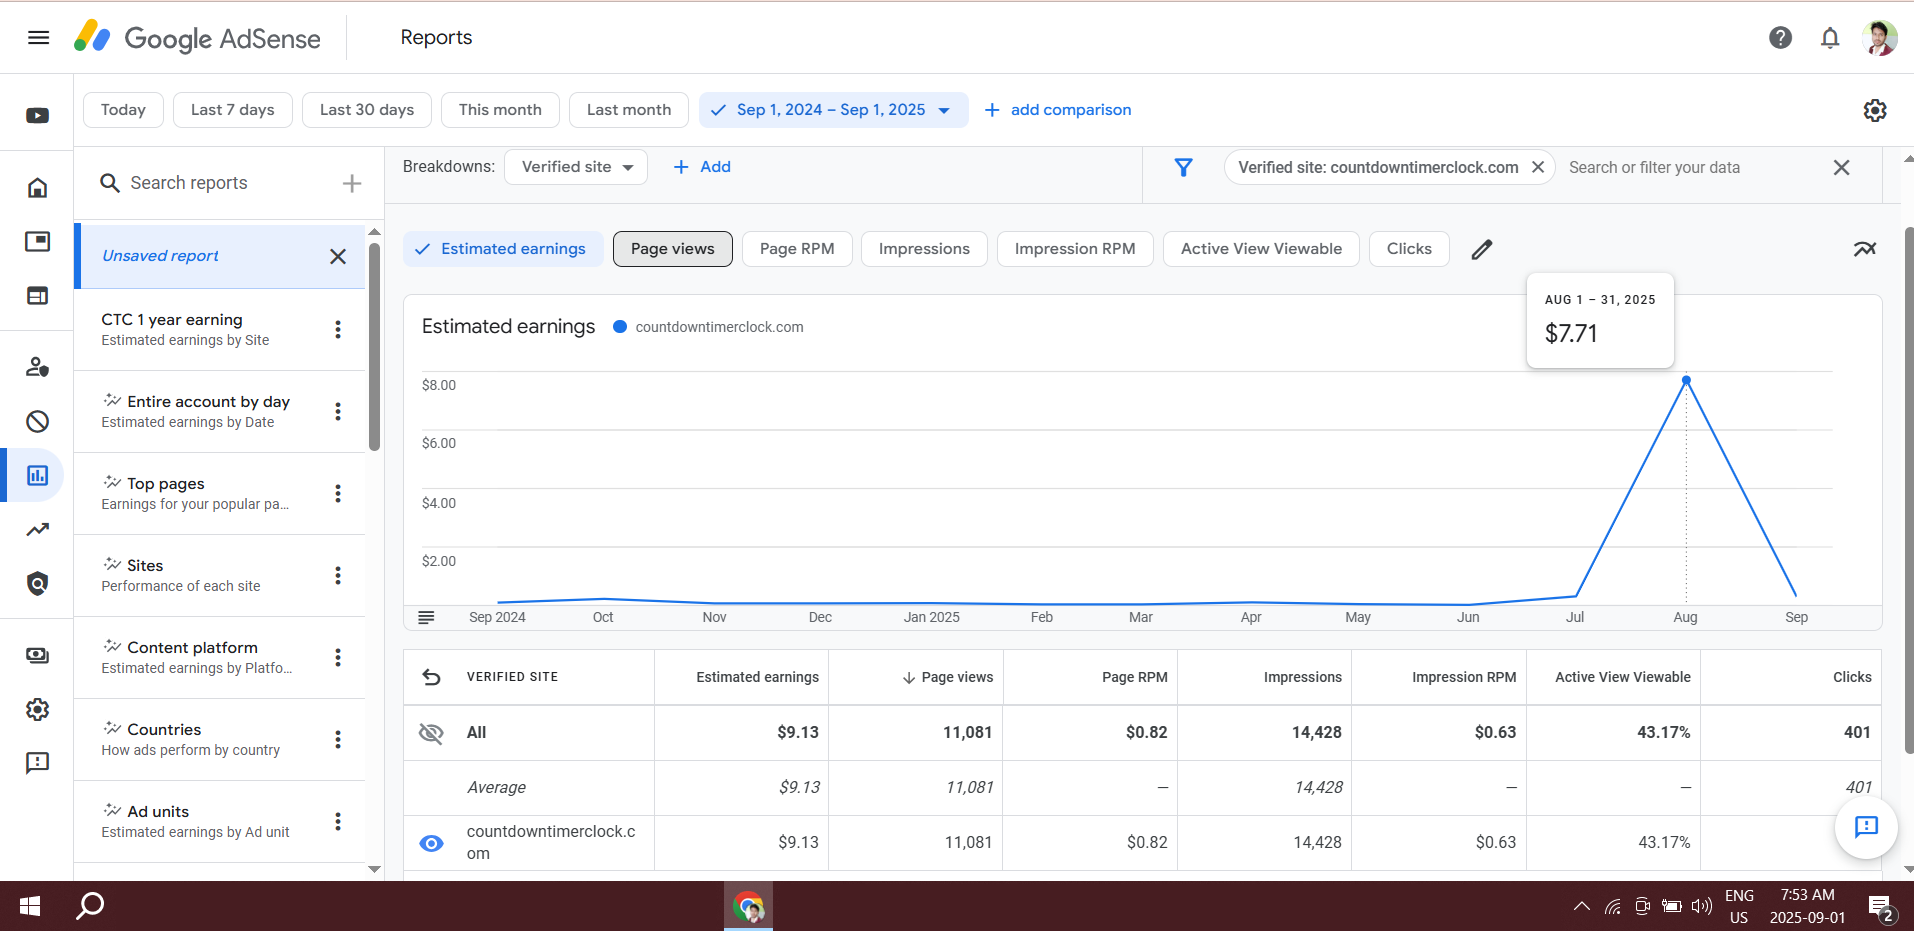The image size is (1914, 931).
Task: Remove the Verified site filter chip
Action: 1538,168
